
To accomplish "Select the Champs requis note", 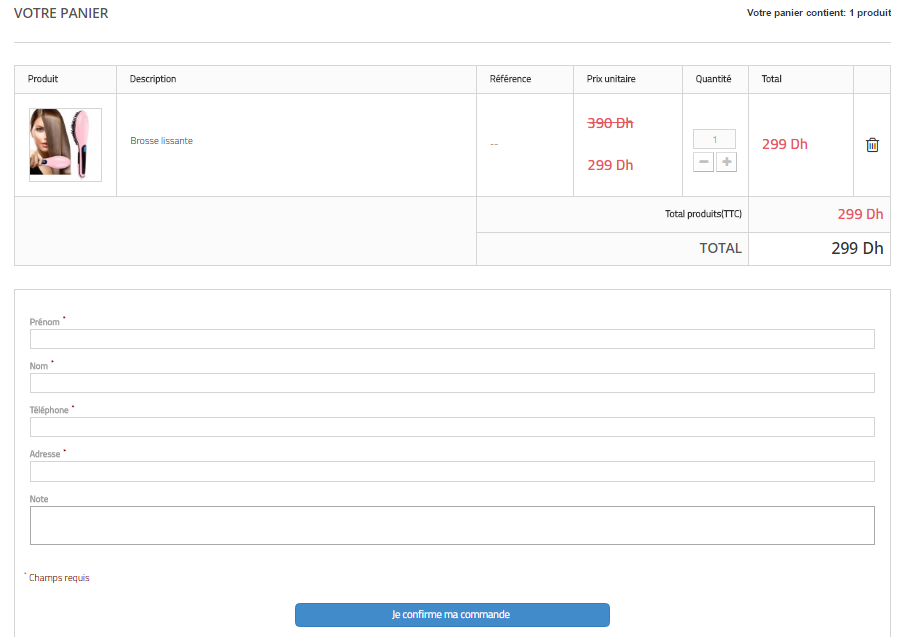I will click(59, 578).
